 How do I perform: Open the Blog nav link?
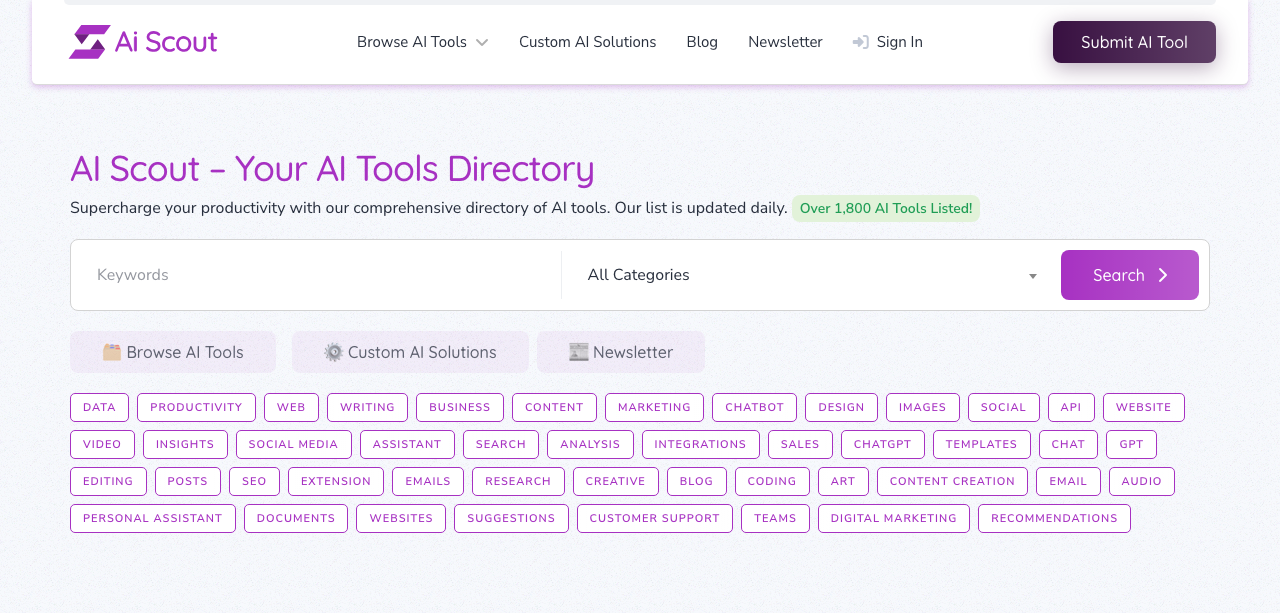[x=702, y=42]
